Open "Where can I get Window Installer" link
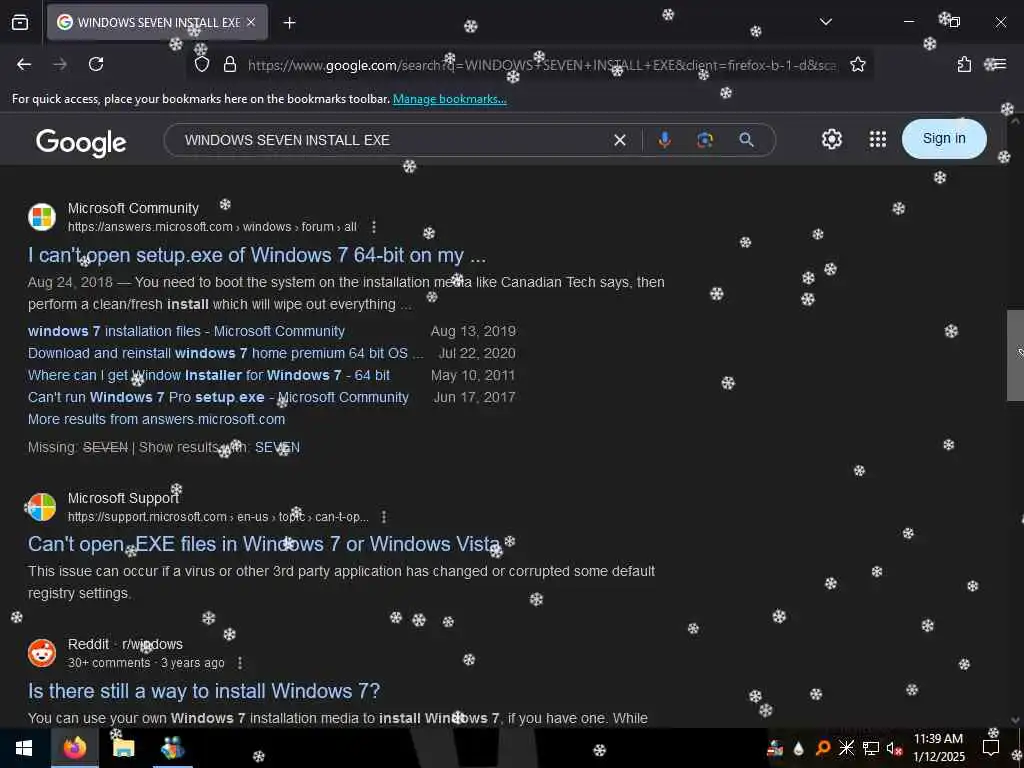 (x=208, y=376)
